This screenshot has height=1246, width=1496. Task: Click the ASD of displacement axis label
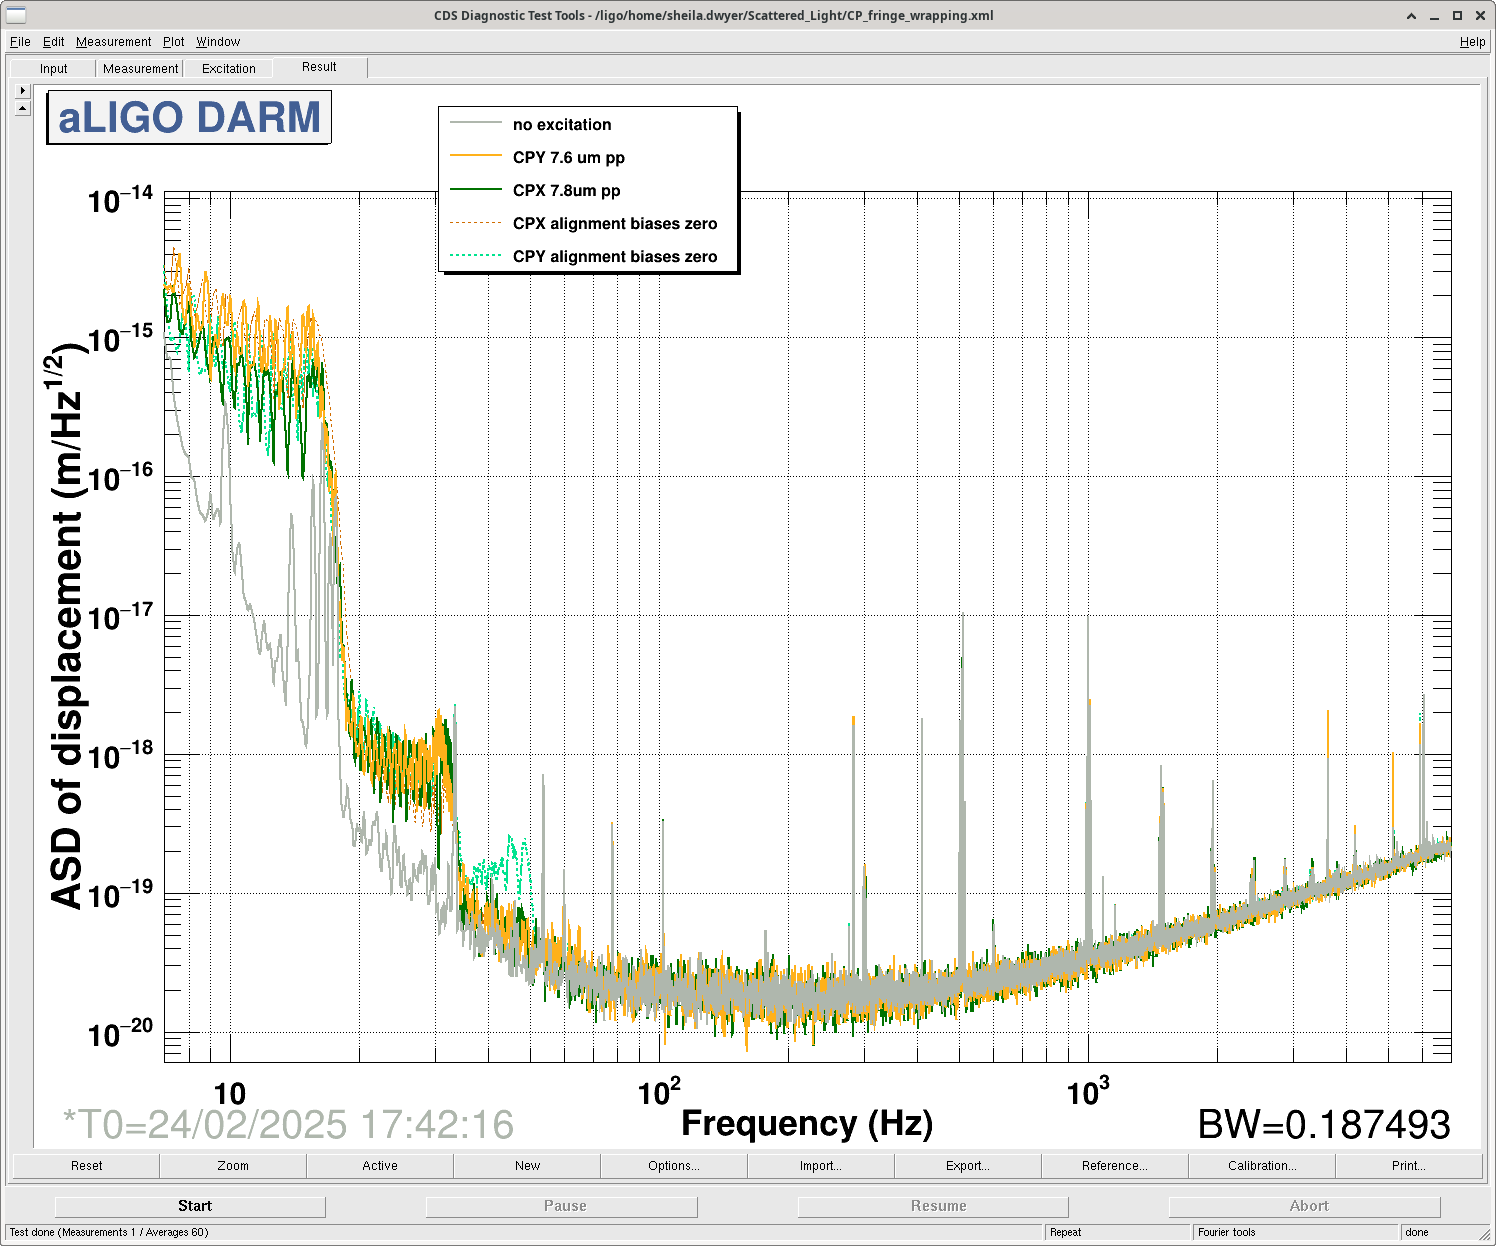[x=68, y=627]
